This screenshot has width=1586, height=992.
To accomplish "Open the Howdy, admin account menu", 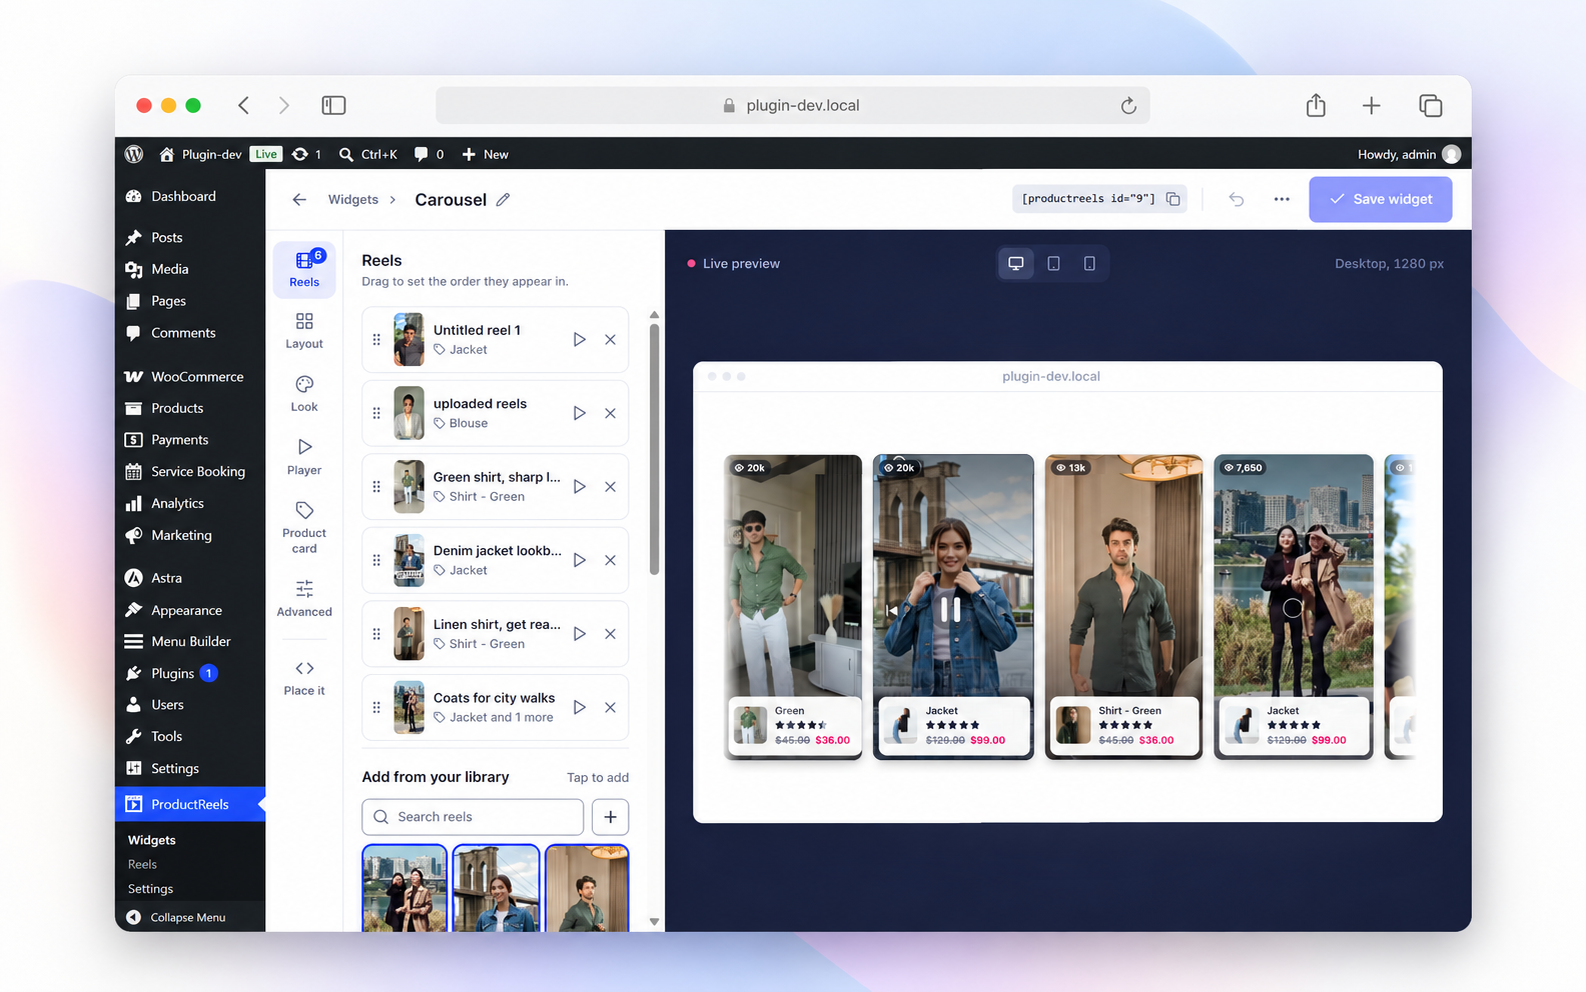I will (1409, 154).
